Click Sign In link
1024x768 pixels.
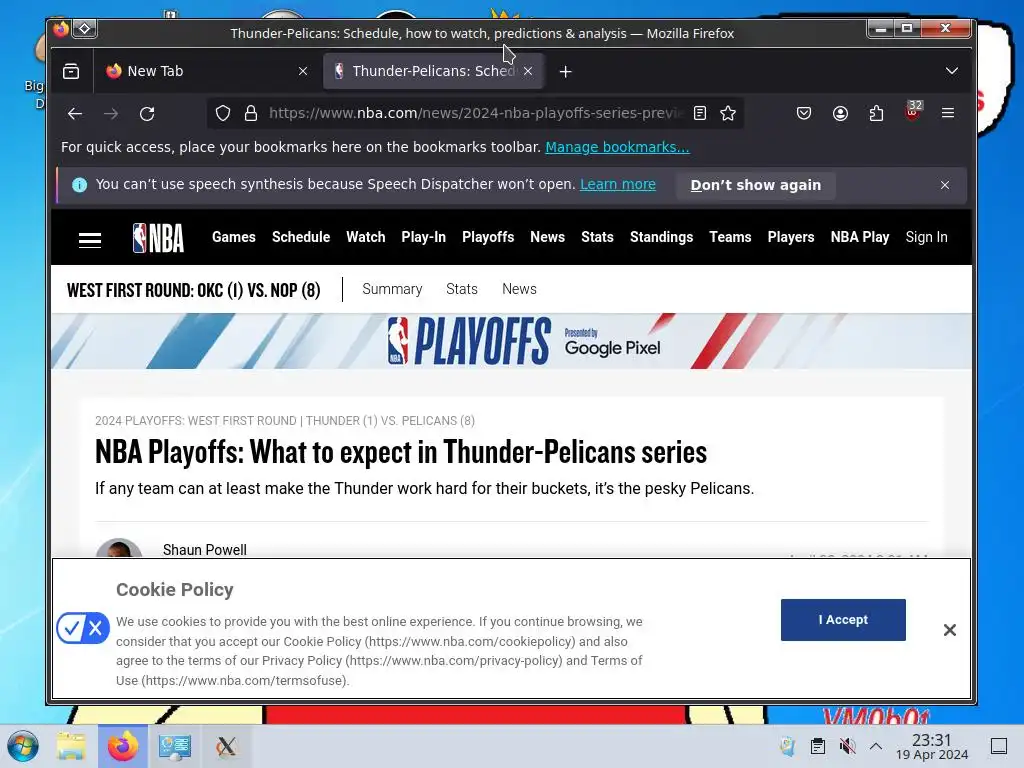(x=926, y=237)
